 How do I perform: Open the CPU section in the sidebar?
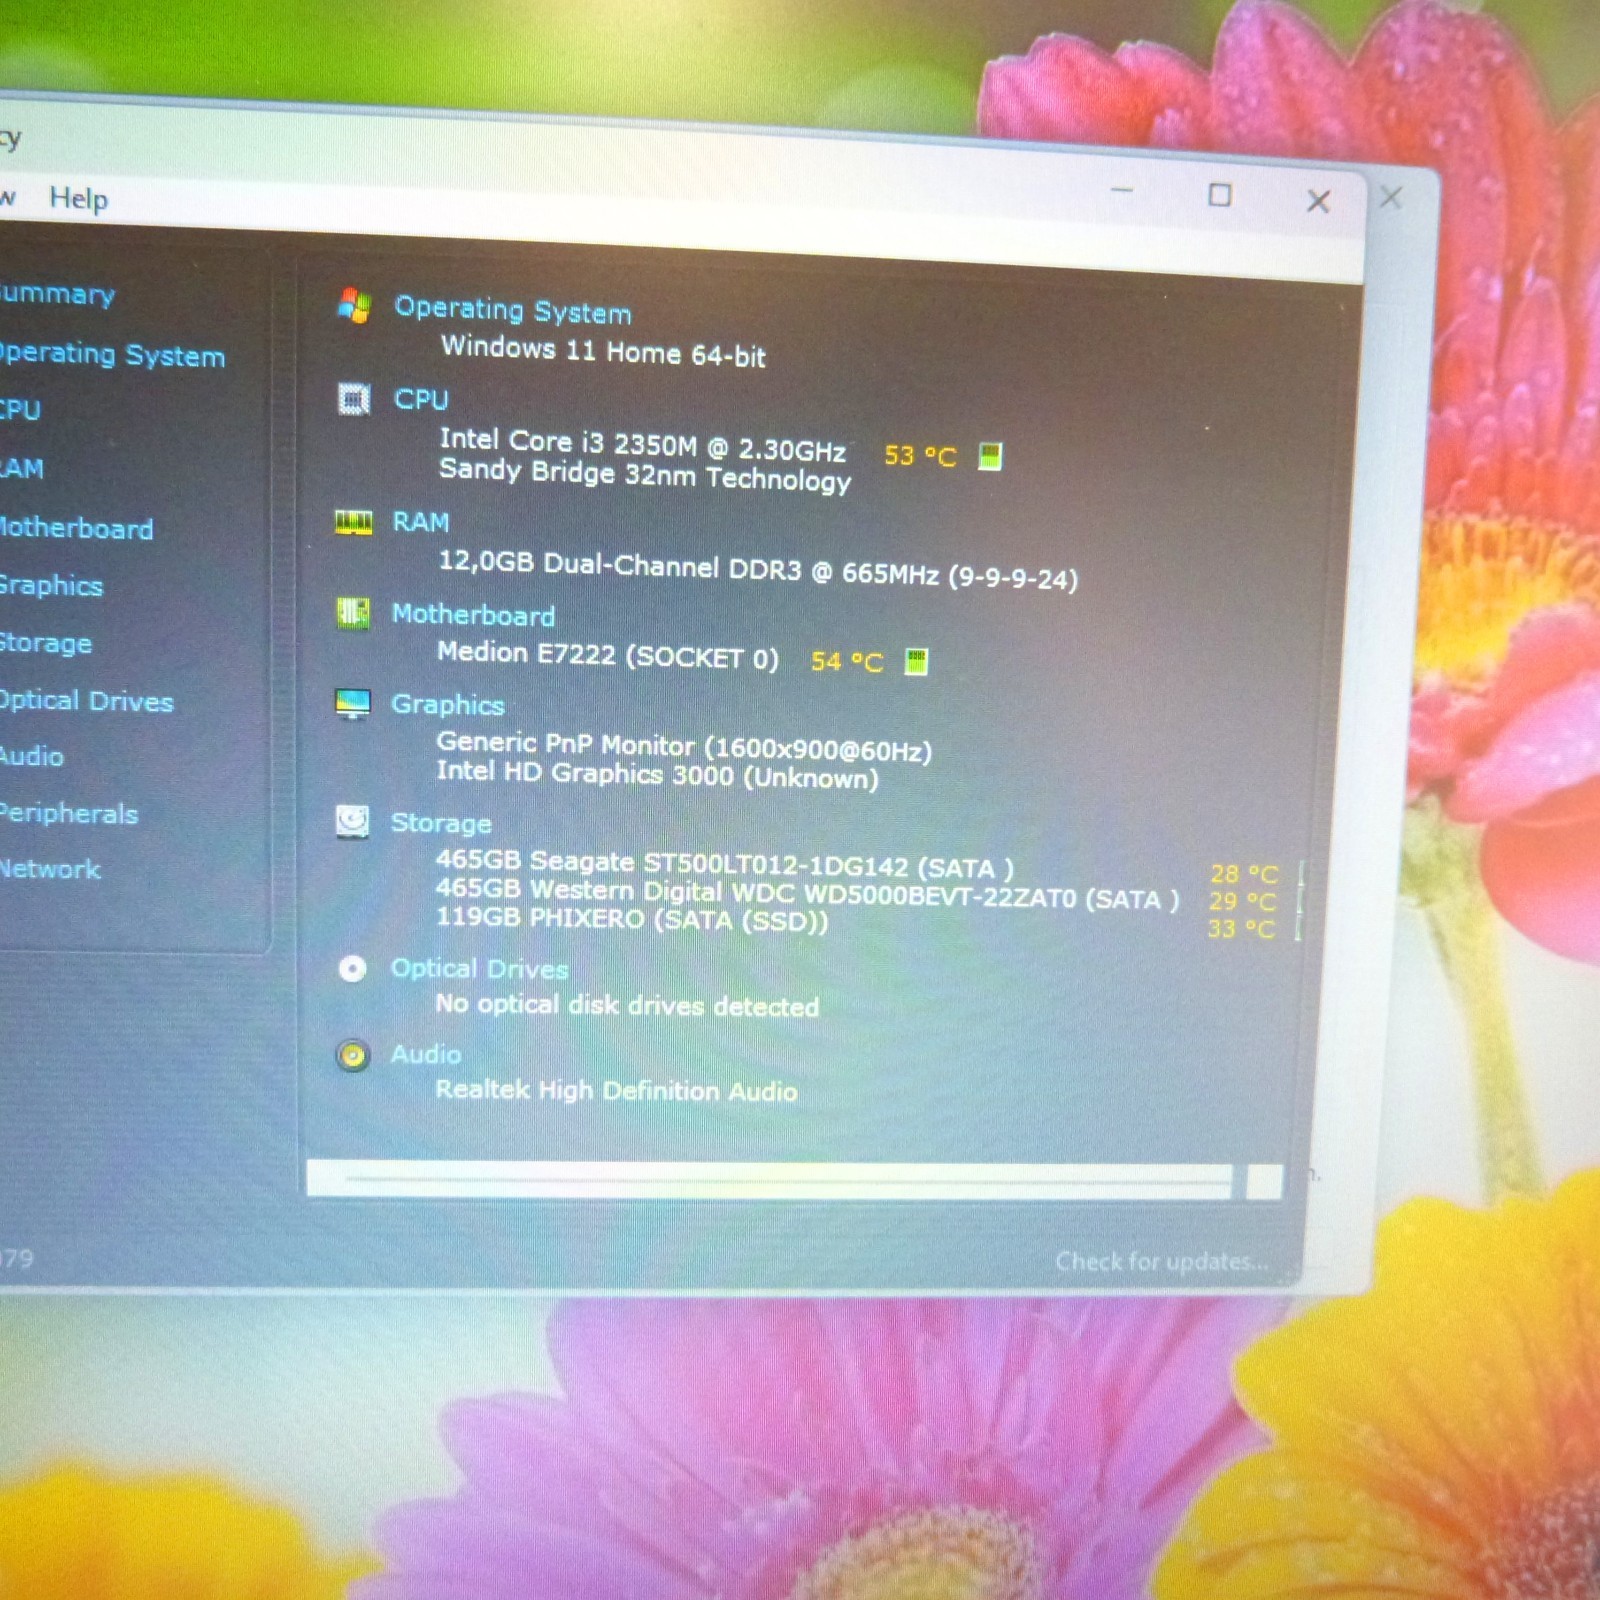pyautogui.click(x=20, y=410)
